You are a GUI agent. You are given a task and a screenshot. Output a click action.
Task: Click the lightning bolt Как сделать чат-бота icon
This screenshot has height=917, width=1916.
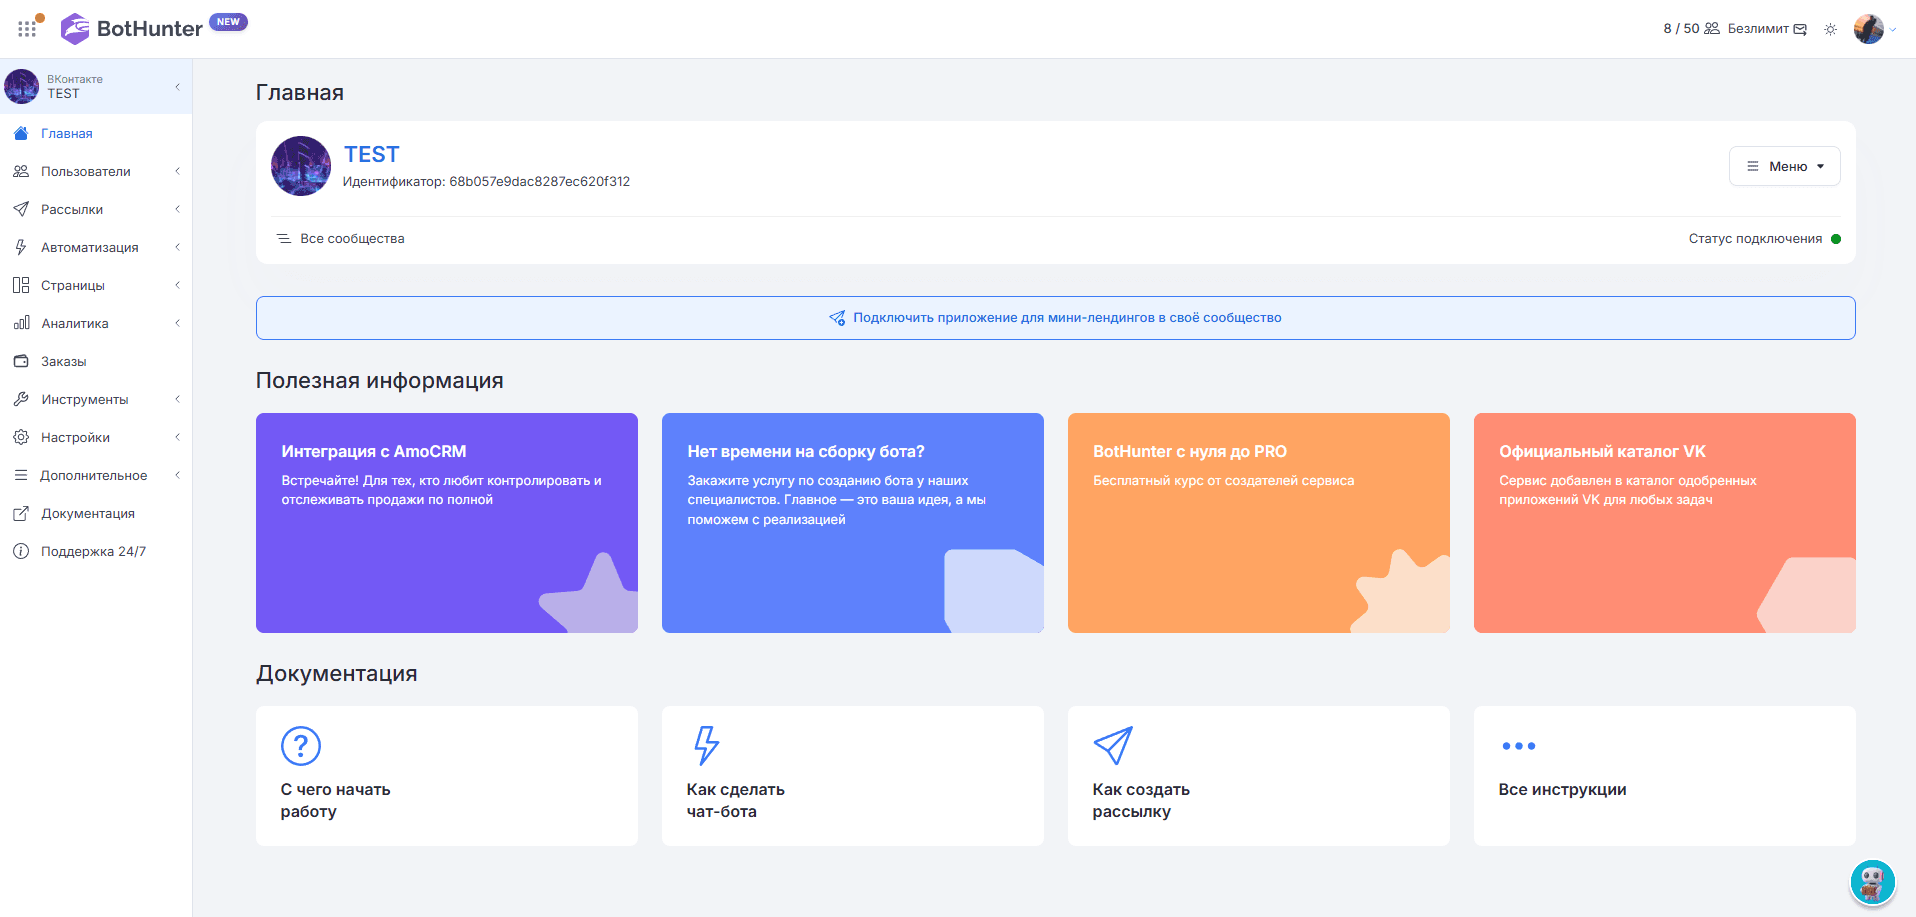[x=707, y=746]
